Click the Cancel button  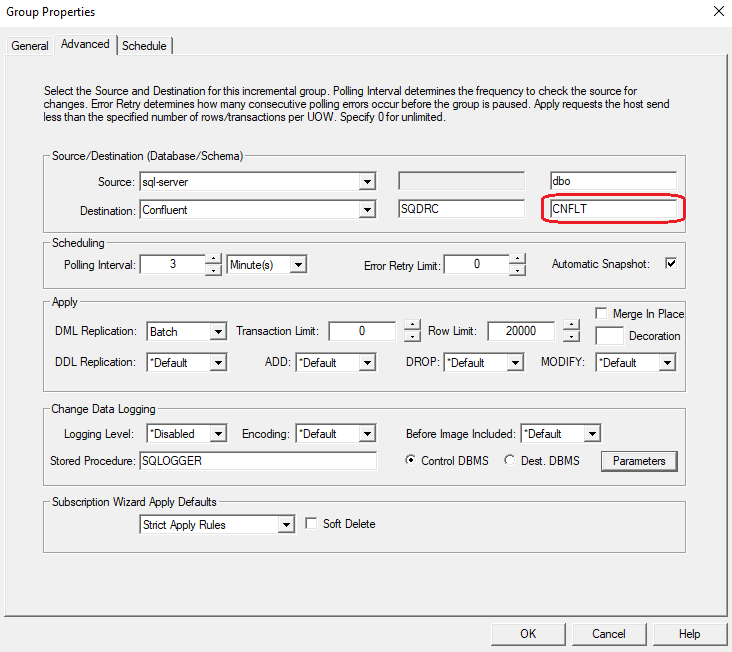(x=608, y=633)
